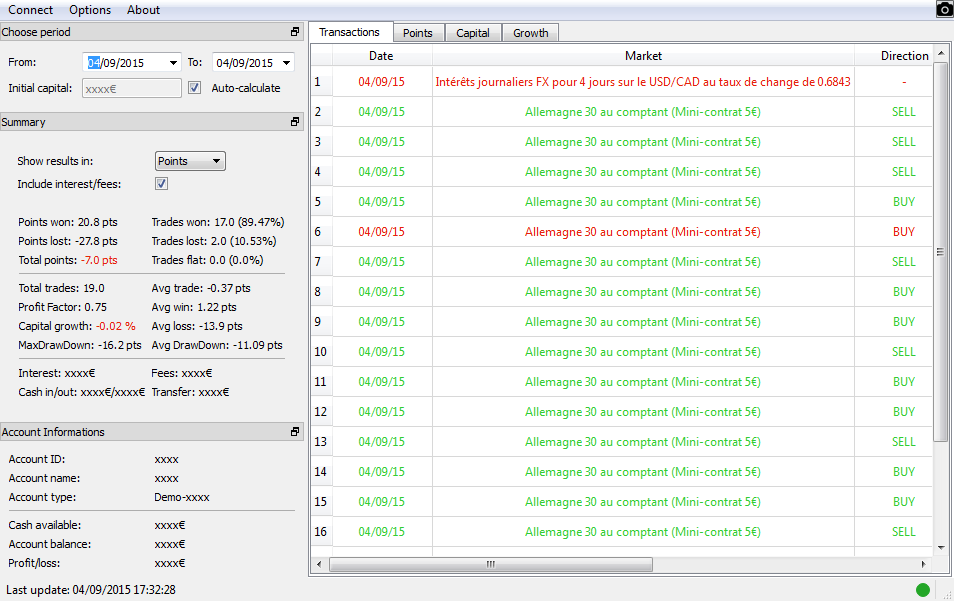Take a screenshot with the camera icon
The height and width of the screenshot is (601, 954).
click(944, 9)
